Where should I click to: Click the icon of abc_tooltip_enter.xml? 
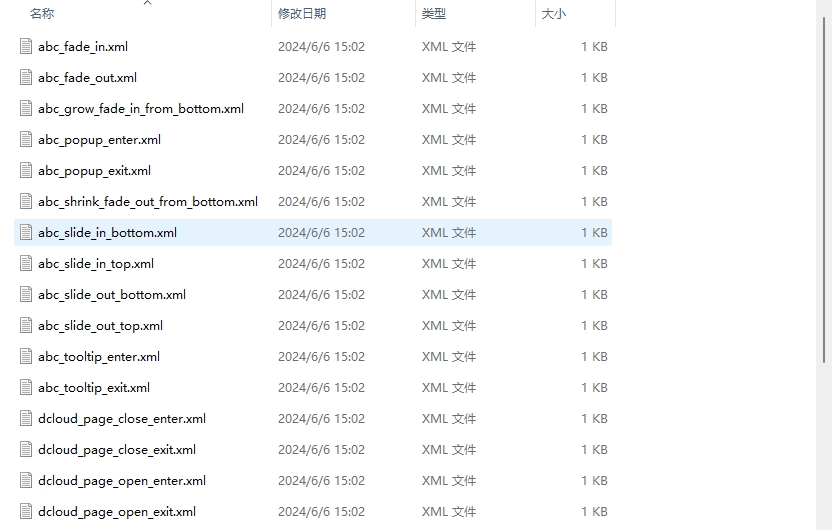[x=26, y=357]
